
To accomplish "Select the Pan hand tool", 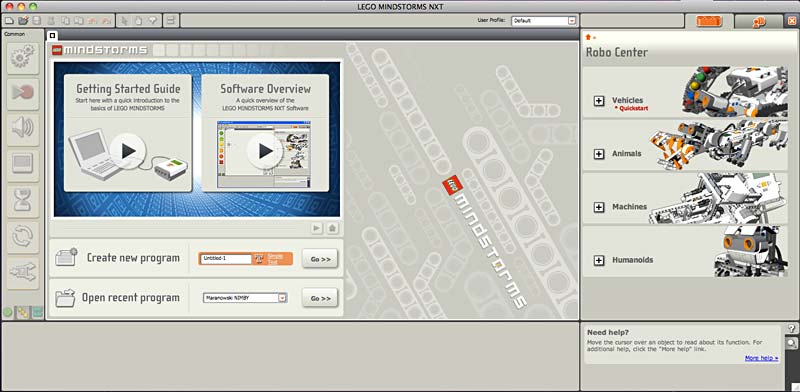I will (138, 21).
